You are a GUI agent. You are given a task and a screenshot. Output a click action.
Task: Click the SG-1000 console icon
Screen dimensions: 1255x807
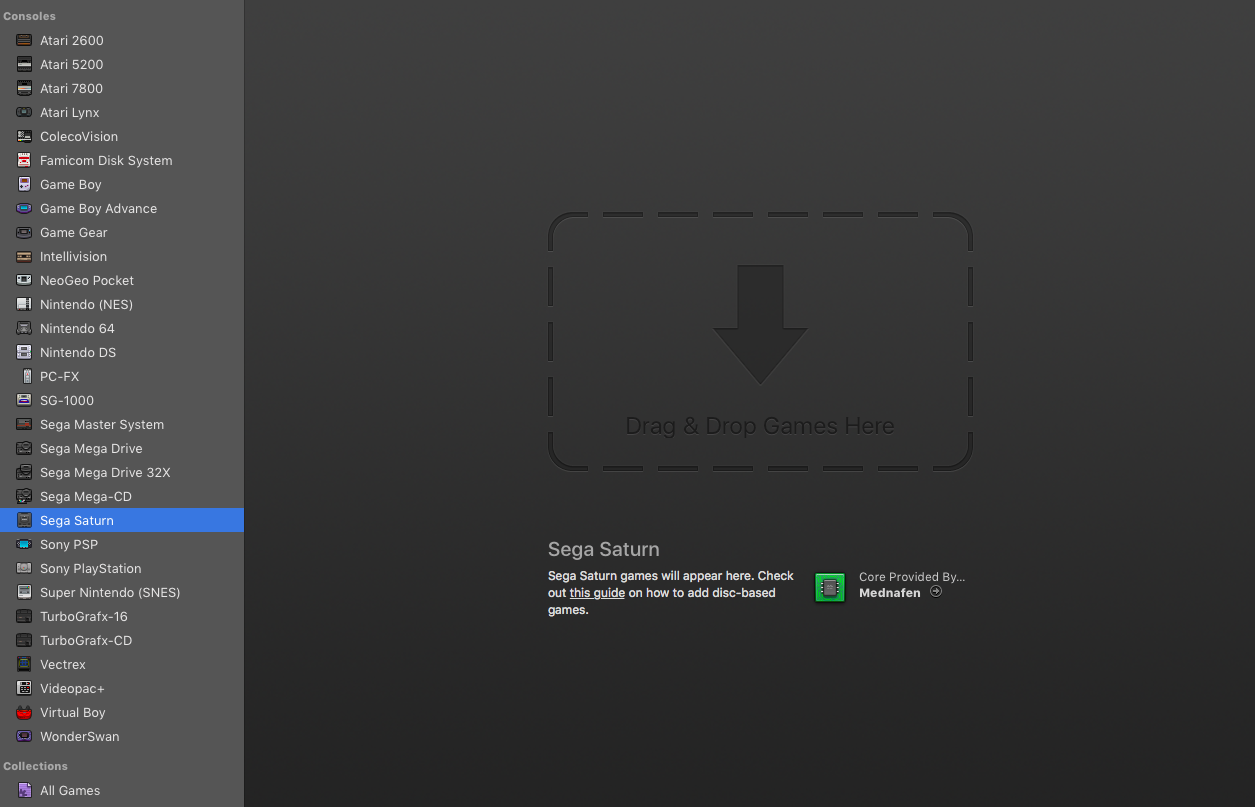pos(24,400)
